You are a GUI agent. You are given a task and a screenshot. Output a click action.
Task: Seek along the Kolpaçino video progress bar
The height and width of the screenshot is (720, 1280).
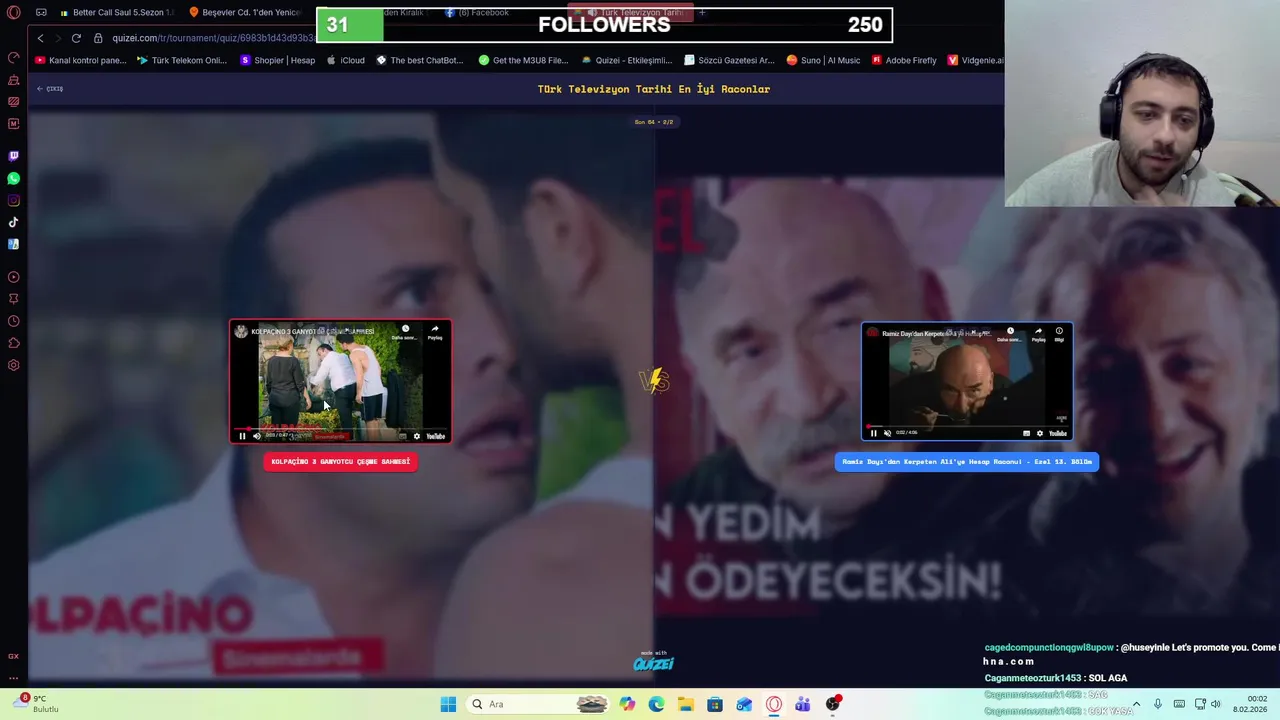coord(340,428)
